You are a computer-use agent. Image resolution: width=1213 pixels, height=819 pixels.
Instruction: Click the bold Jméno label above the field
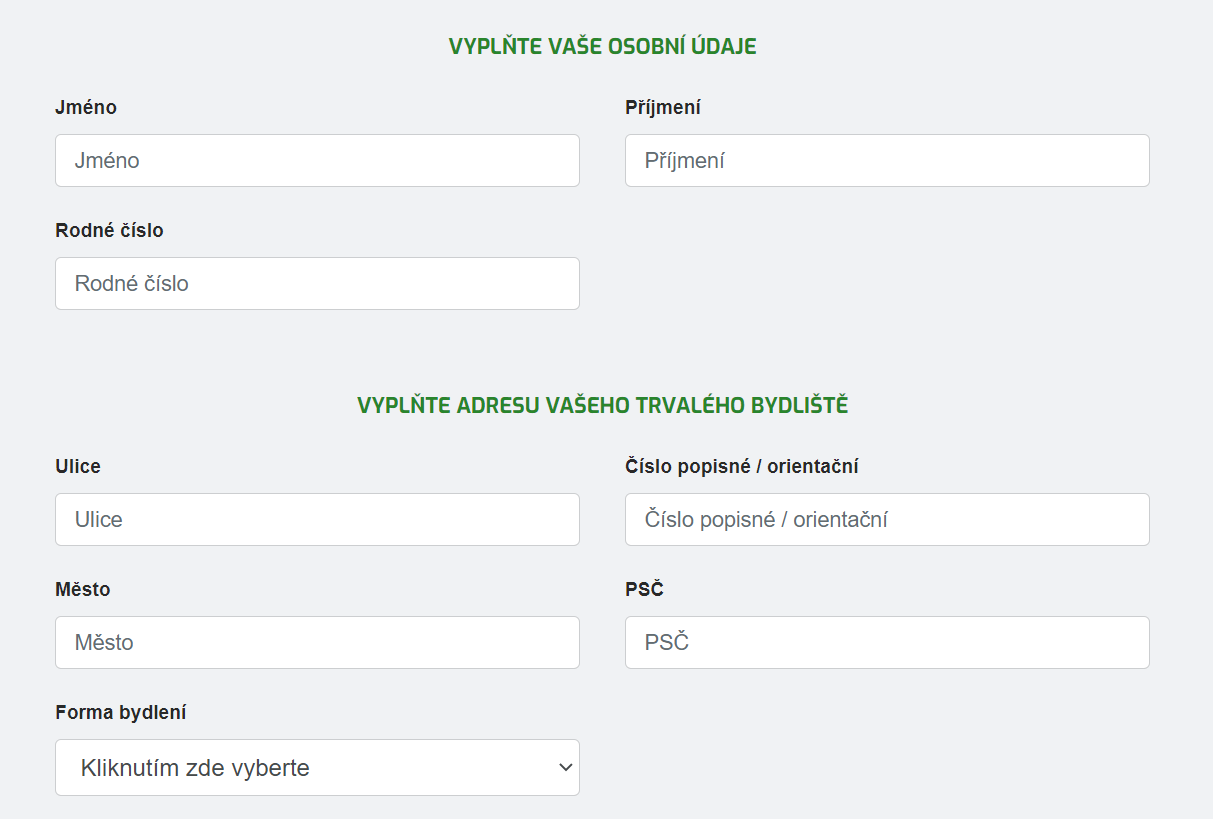pyautogui.click(x=86, y=107)
